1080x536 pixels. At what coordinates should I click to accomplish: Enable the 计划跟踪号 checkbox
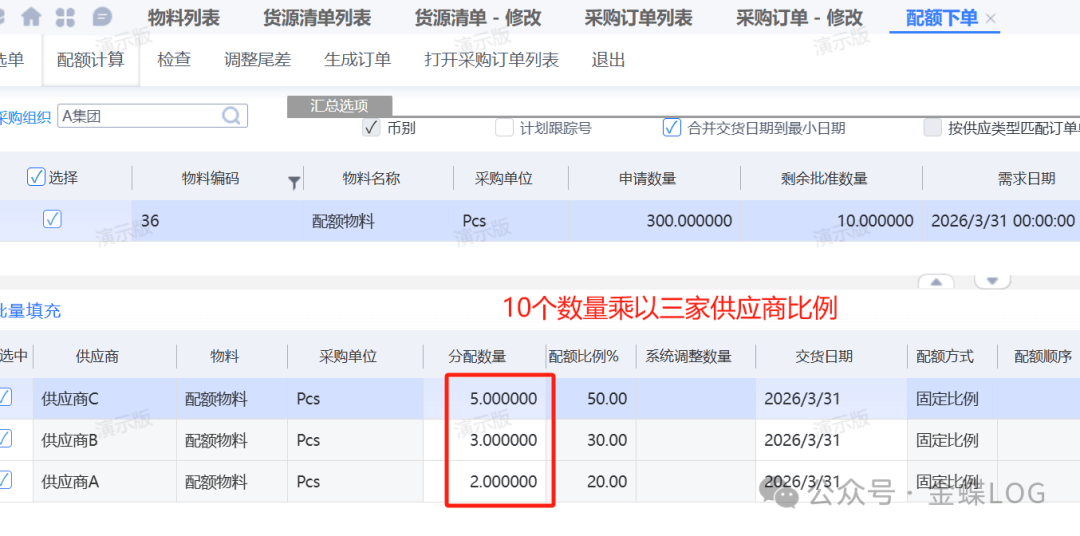click(x=505, y=128)
